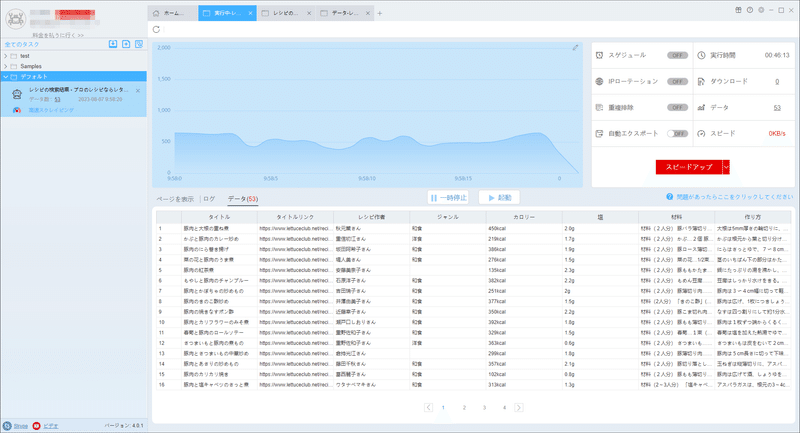
Task: Remove the recipe task from the sidebar list
Action: tap(138, 90)
